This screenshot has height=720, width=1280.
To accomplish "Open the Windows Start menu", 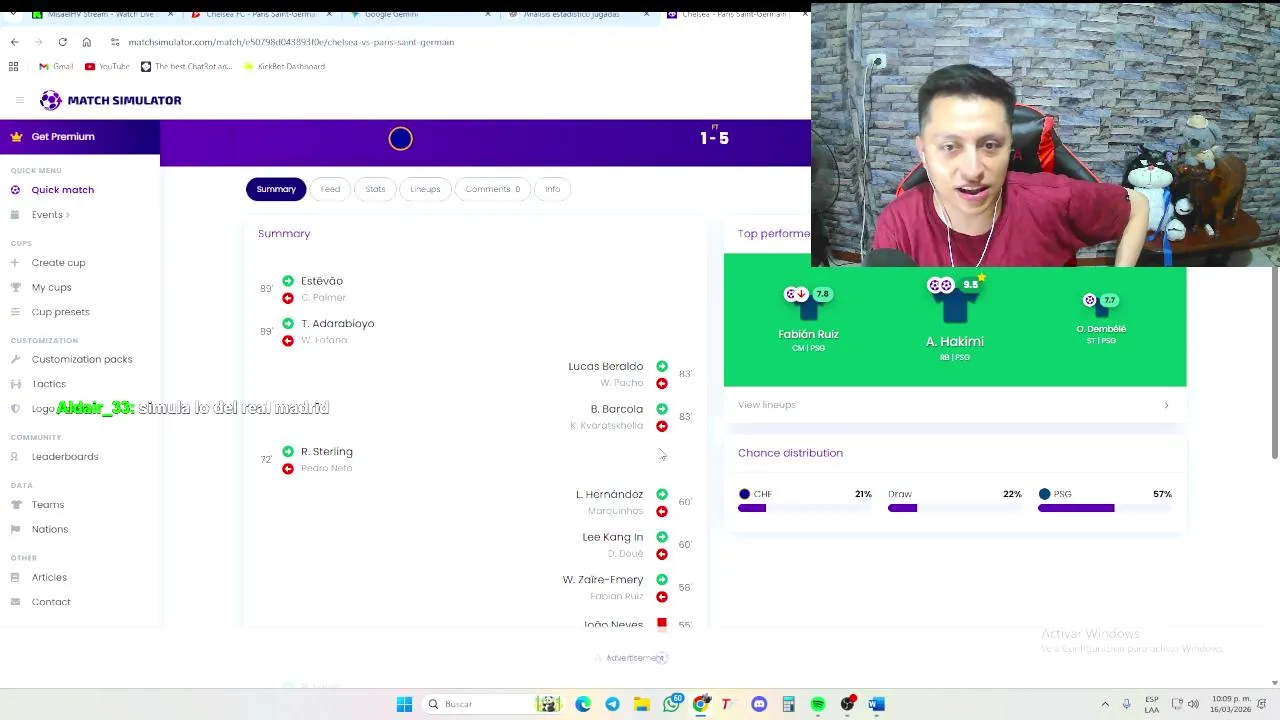I will 404,704.
